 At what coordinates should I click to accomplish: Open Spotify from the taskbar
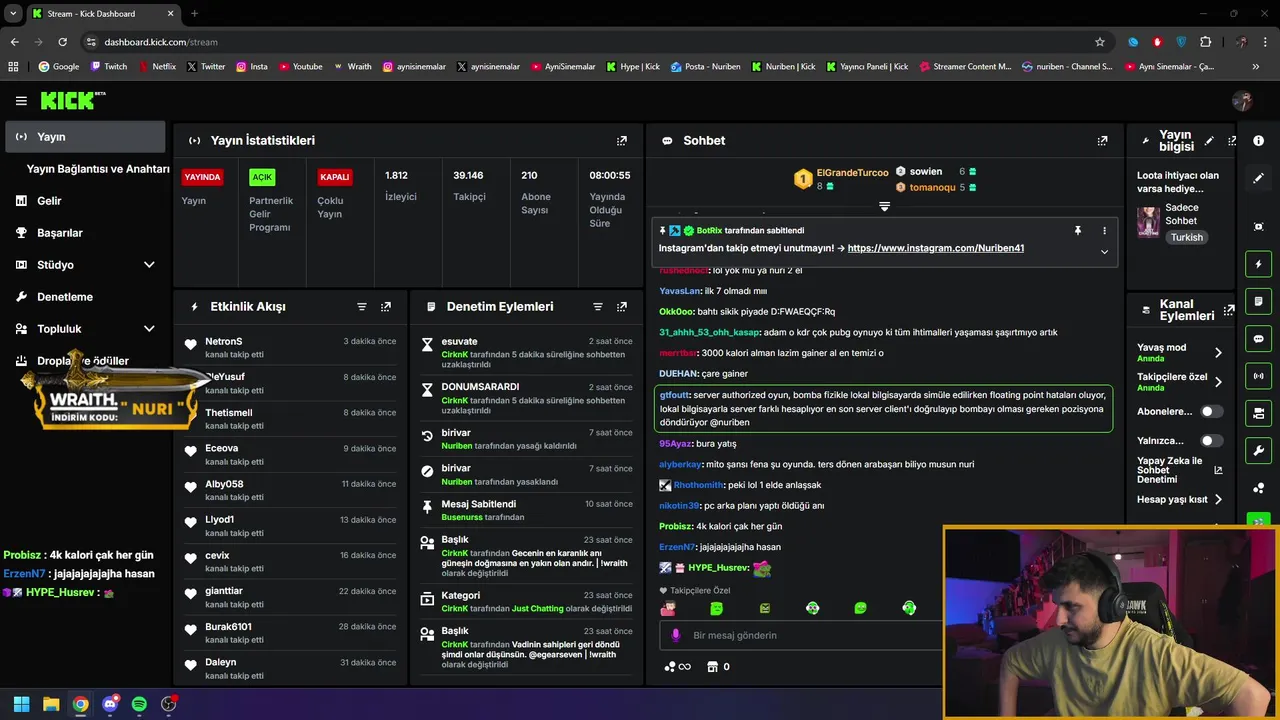coord(139,704)
